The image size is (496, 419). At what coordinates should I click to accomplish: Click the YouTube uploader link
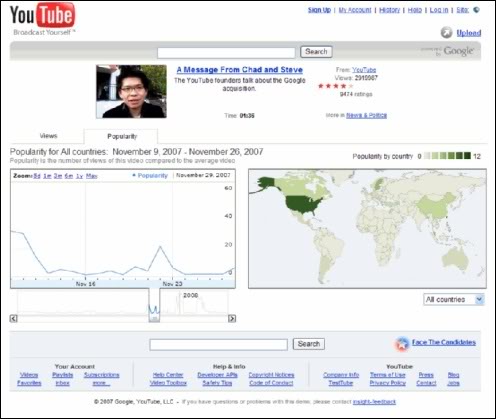tap(364, 70)
